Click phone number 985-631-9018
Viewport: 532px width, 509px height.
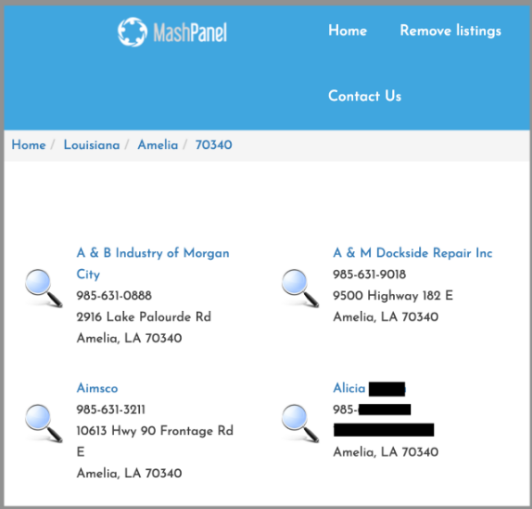tap(369, 274)
